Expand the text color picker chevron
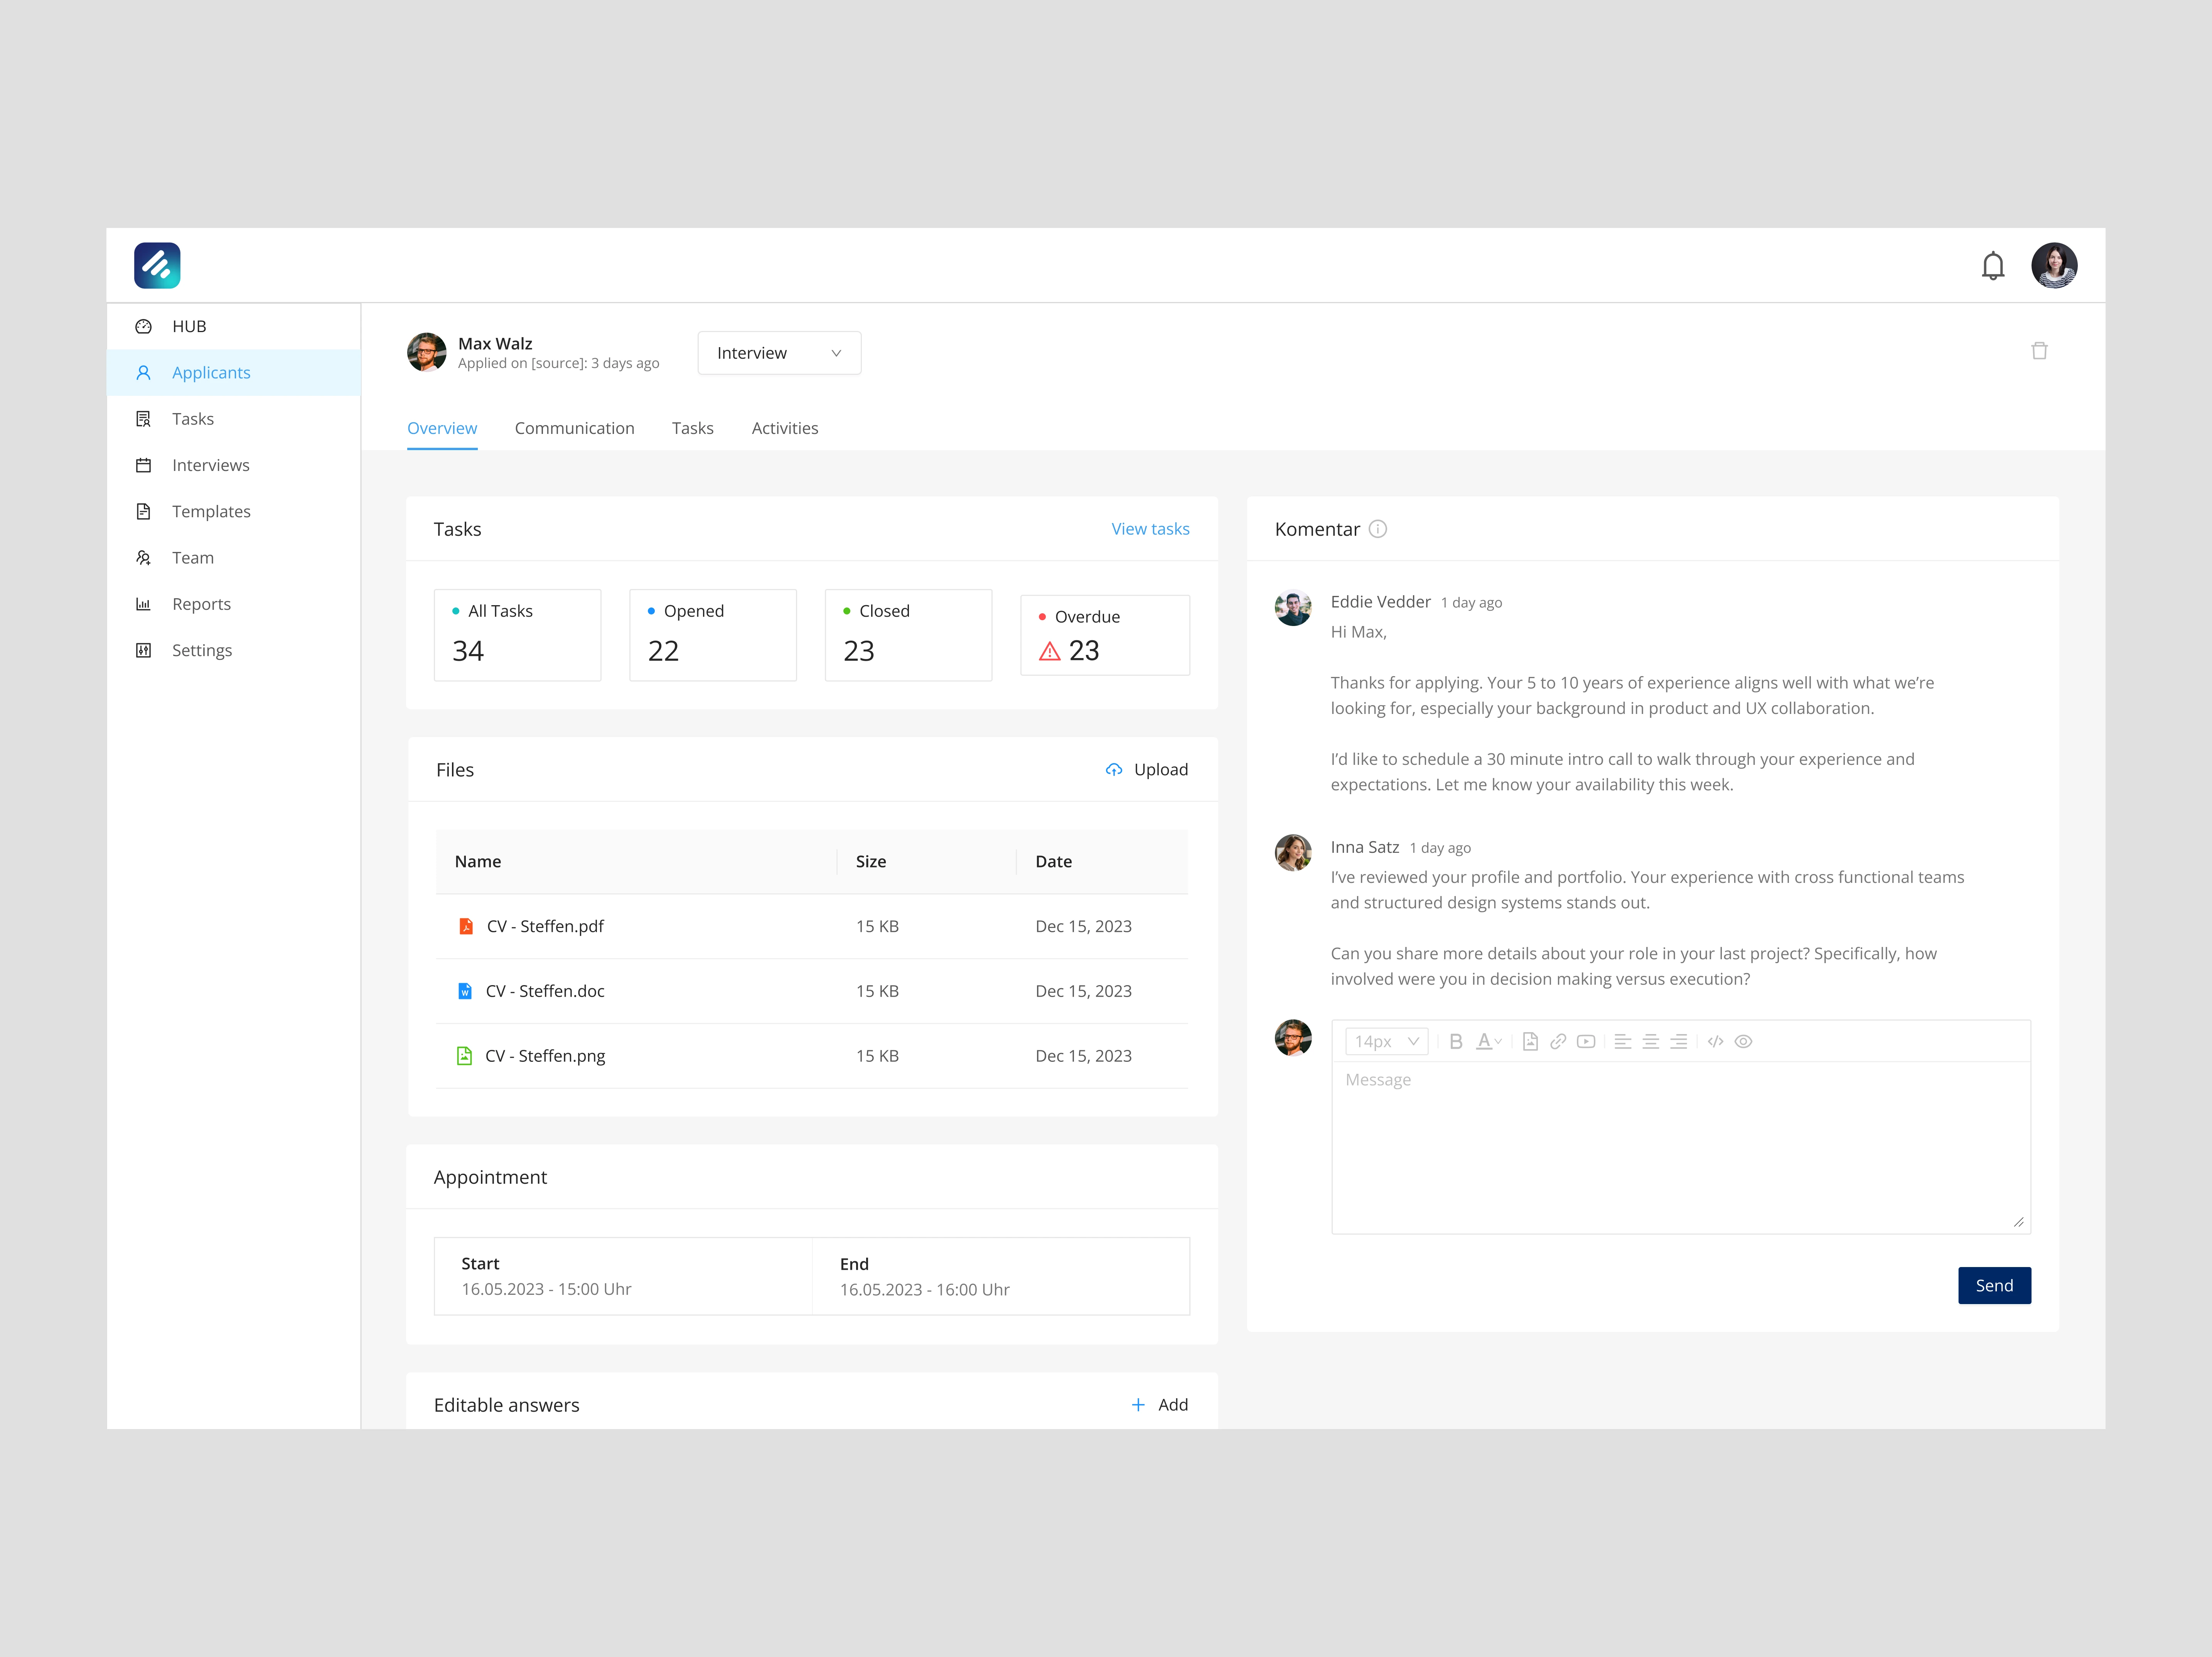This screenshot has width=2212, height=1657. click(1498, 1041)
